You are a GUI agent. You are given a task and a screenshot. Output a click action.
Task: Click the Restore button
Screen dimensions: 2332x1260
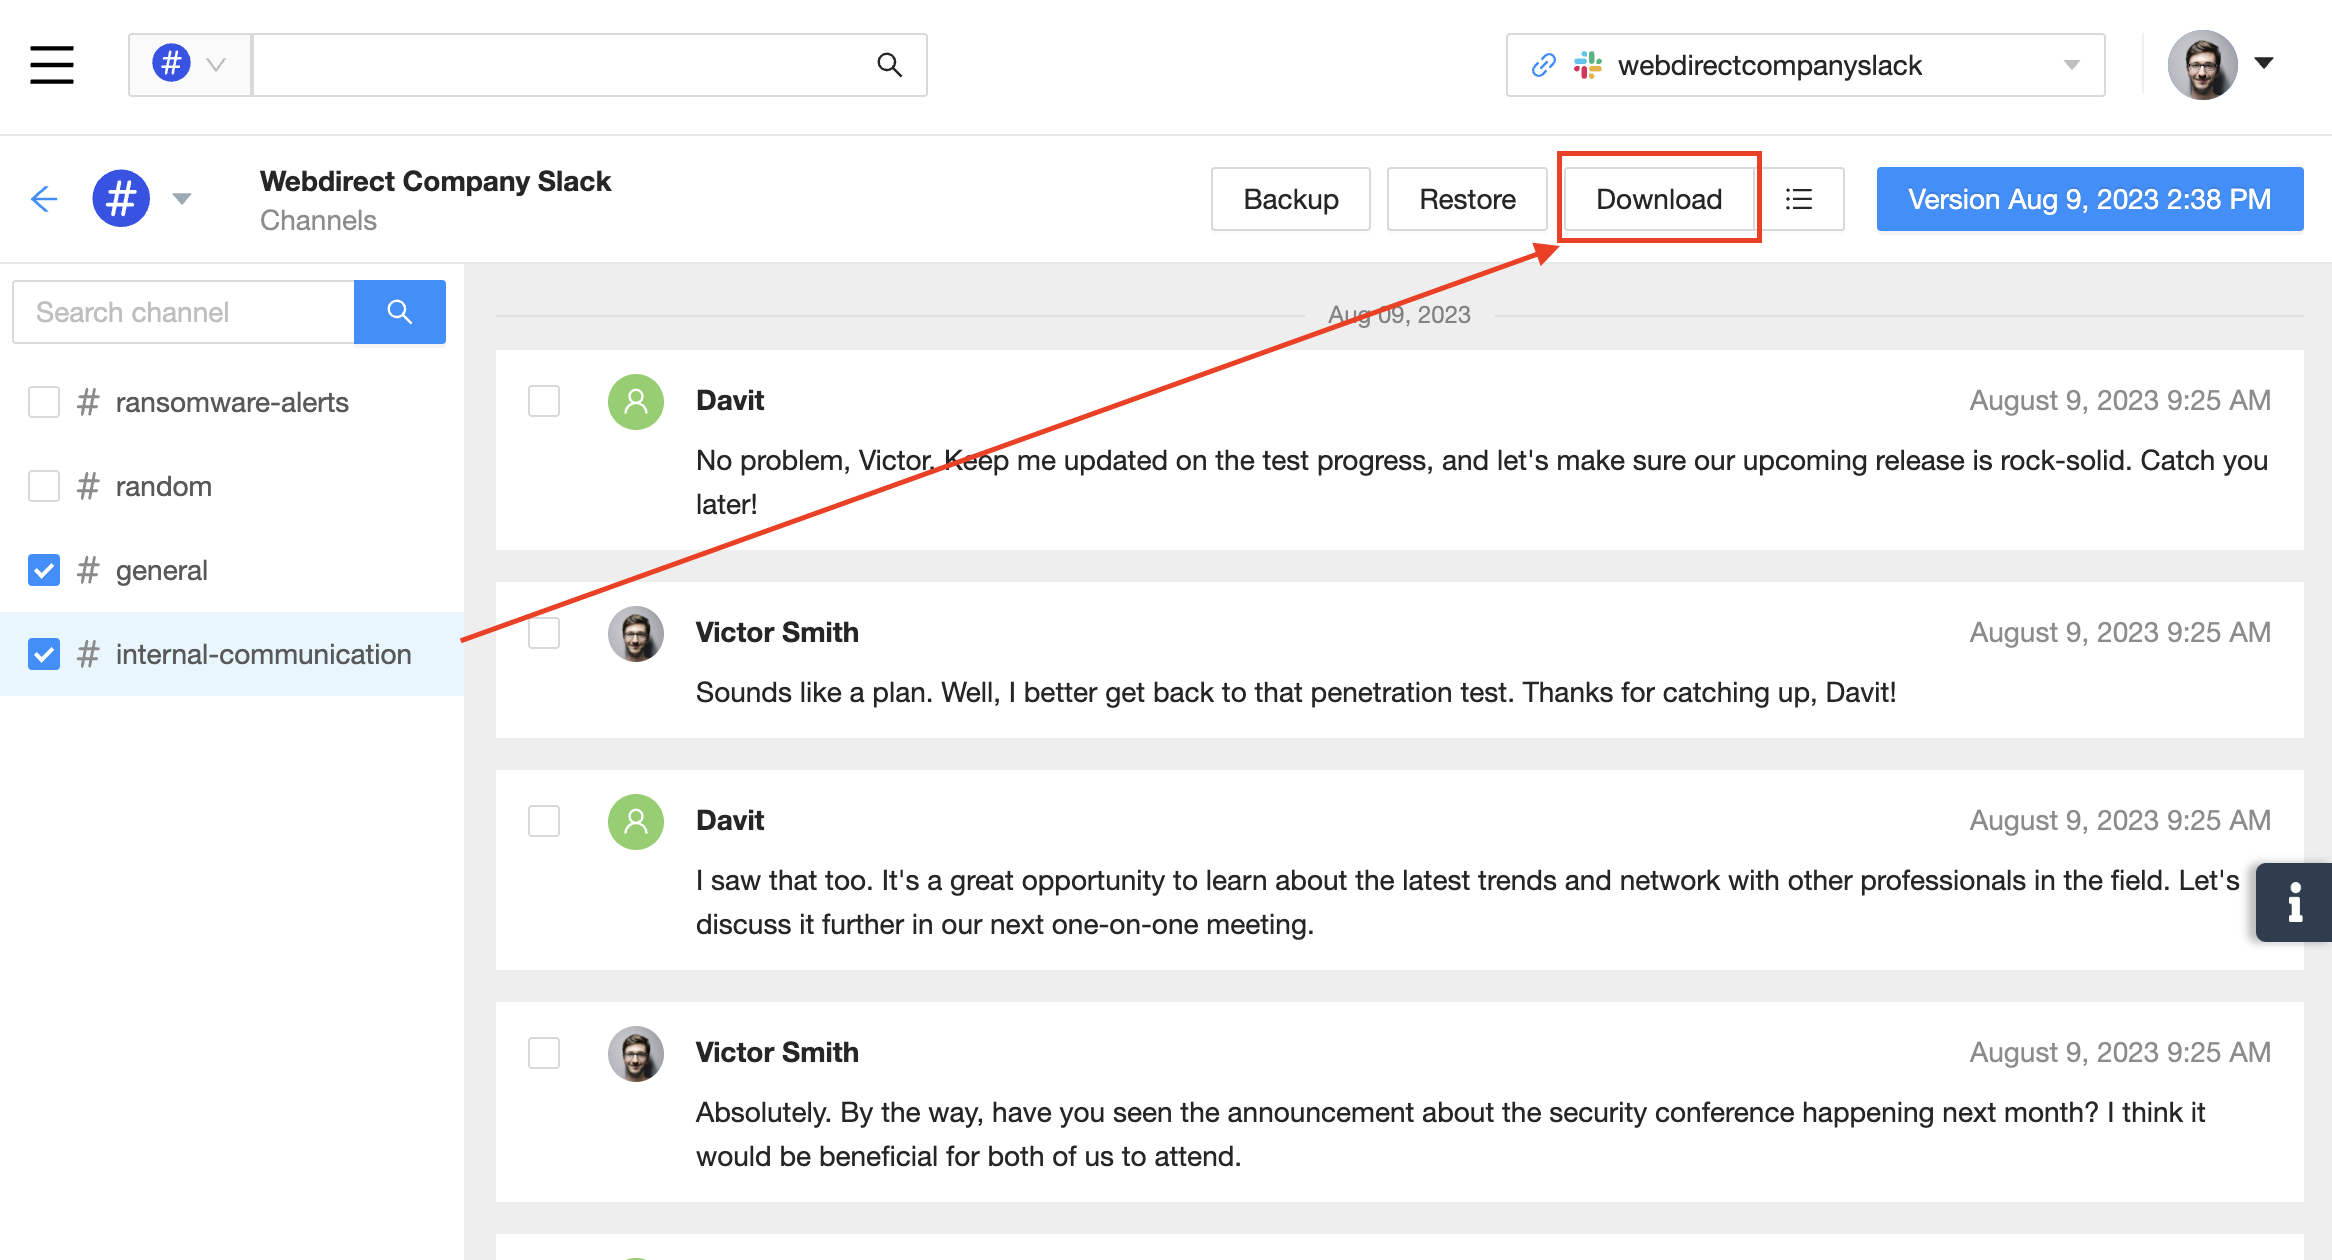pyautogui.click(x=1467, y=199)
